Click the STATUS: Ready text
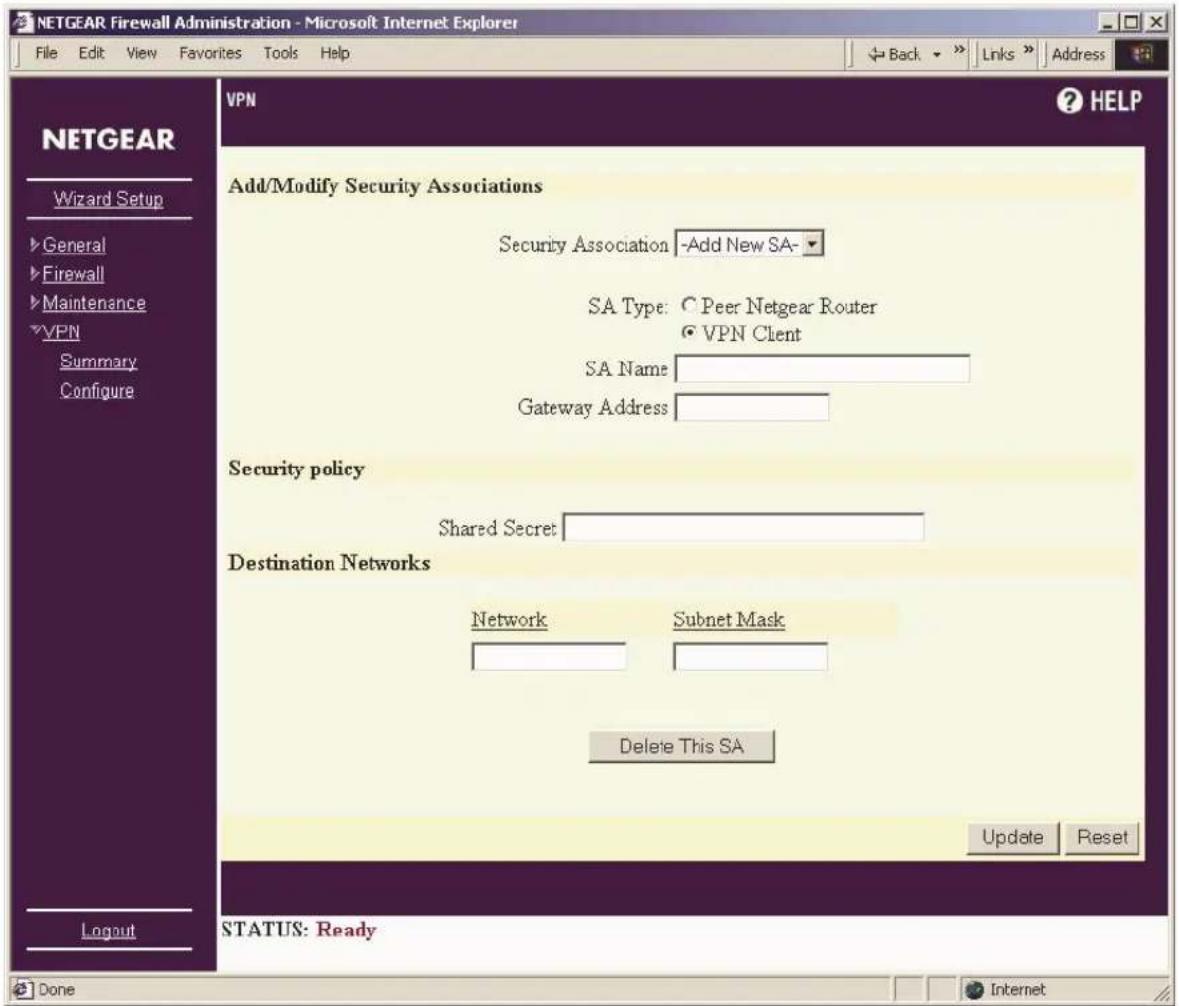This screenshot has height=1006, width=1179. (299, 929)
